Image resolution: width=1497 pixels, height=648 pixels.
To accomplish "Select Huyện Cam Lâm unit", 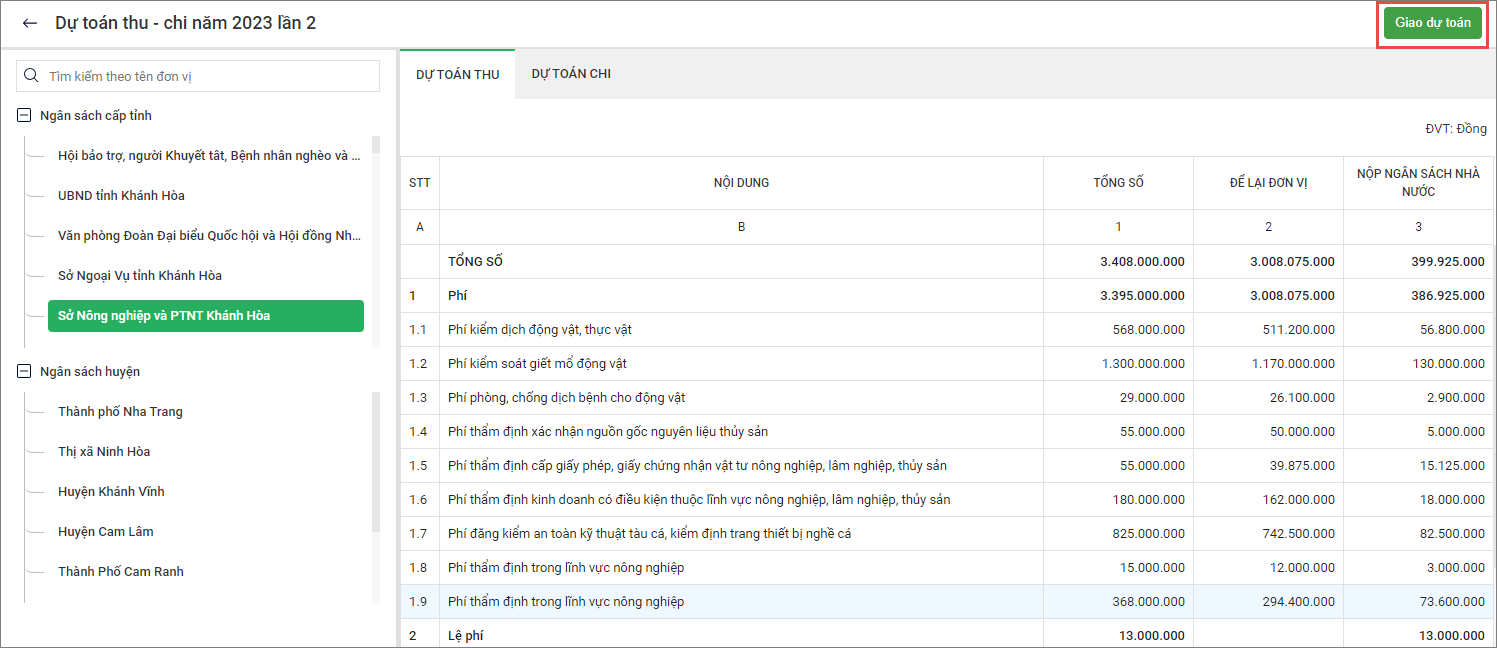I will click(x=106, y=532).
